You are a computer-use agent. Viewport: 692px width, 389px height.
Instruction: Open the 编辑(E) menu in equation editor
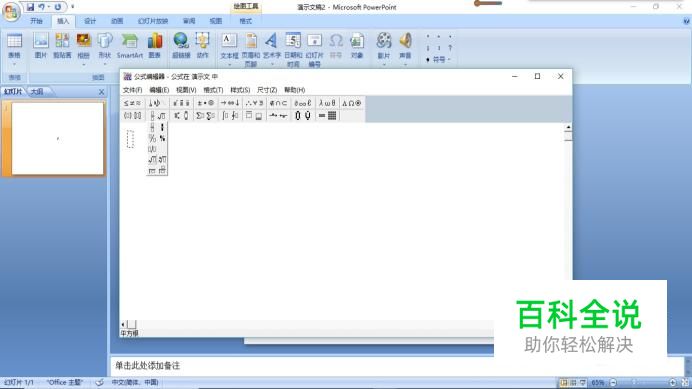159,90
